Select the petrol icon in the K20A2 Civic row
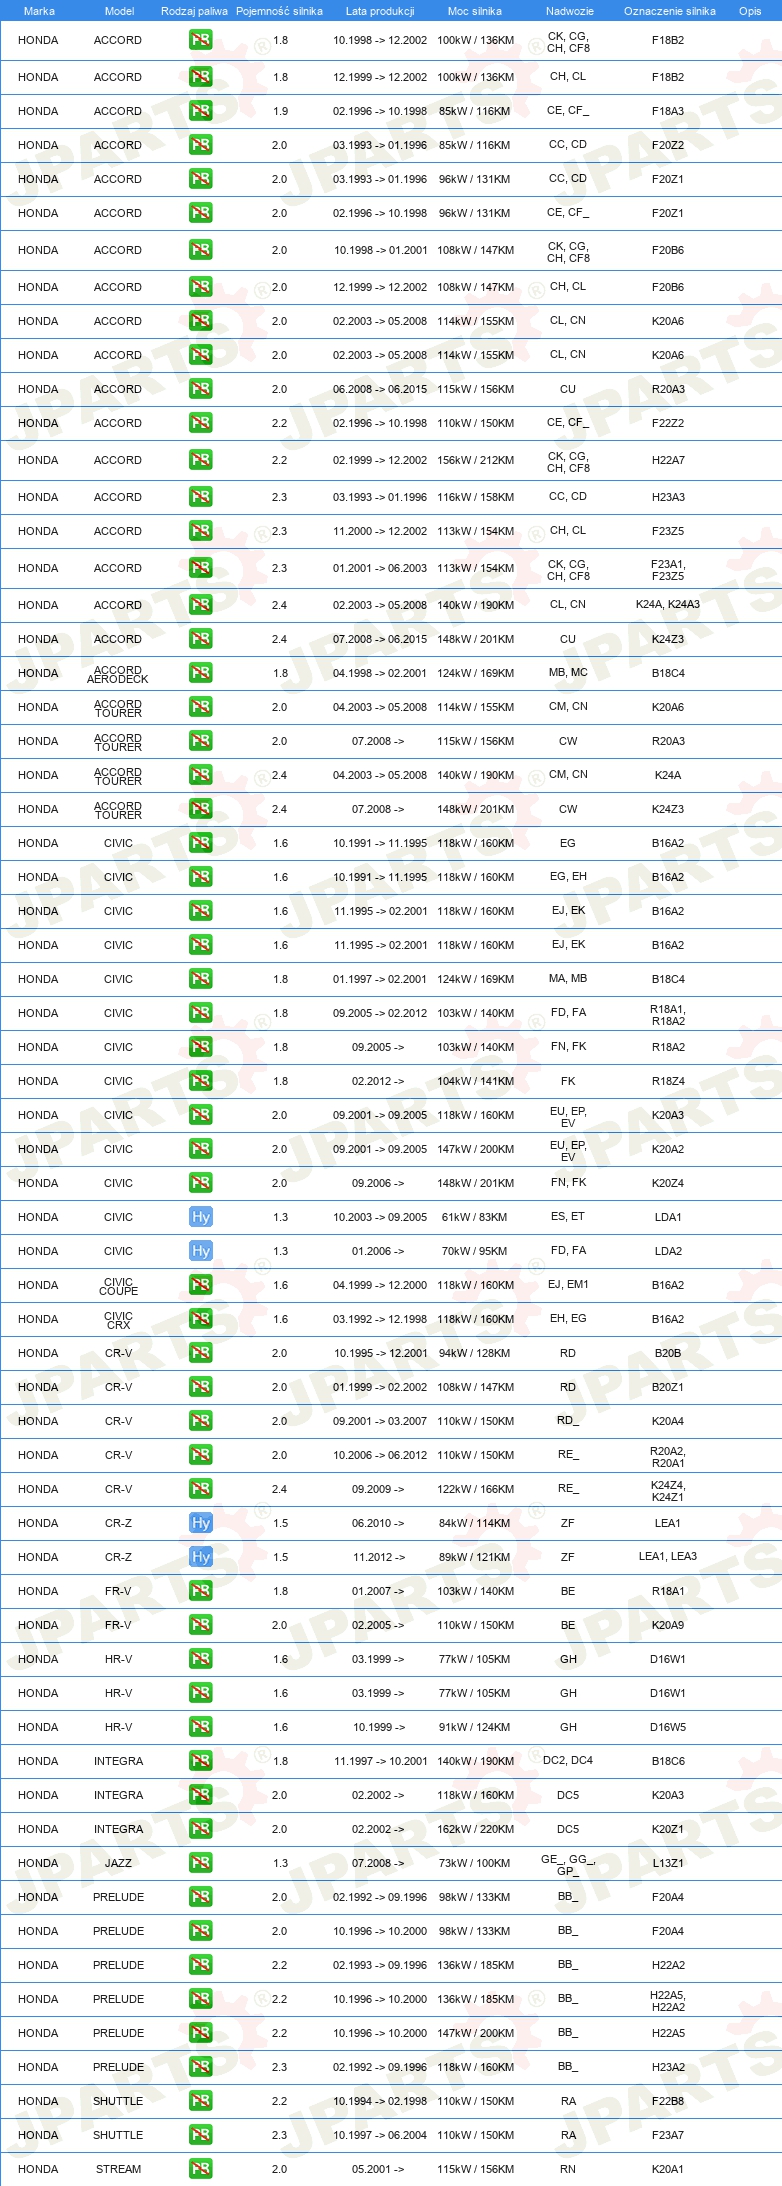The image size is (782, 2186). point(201,1149)
